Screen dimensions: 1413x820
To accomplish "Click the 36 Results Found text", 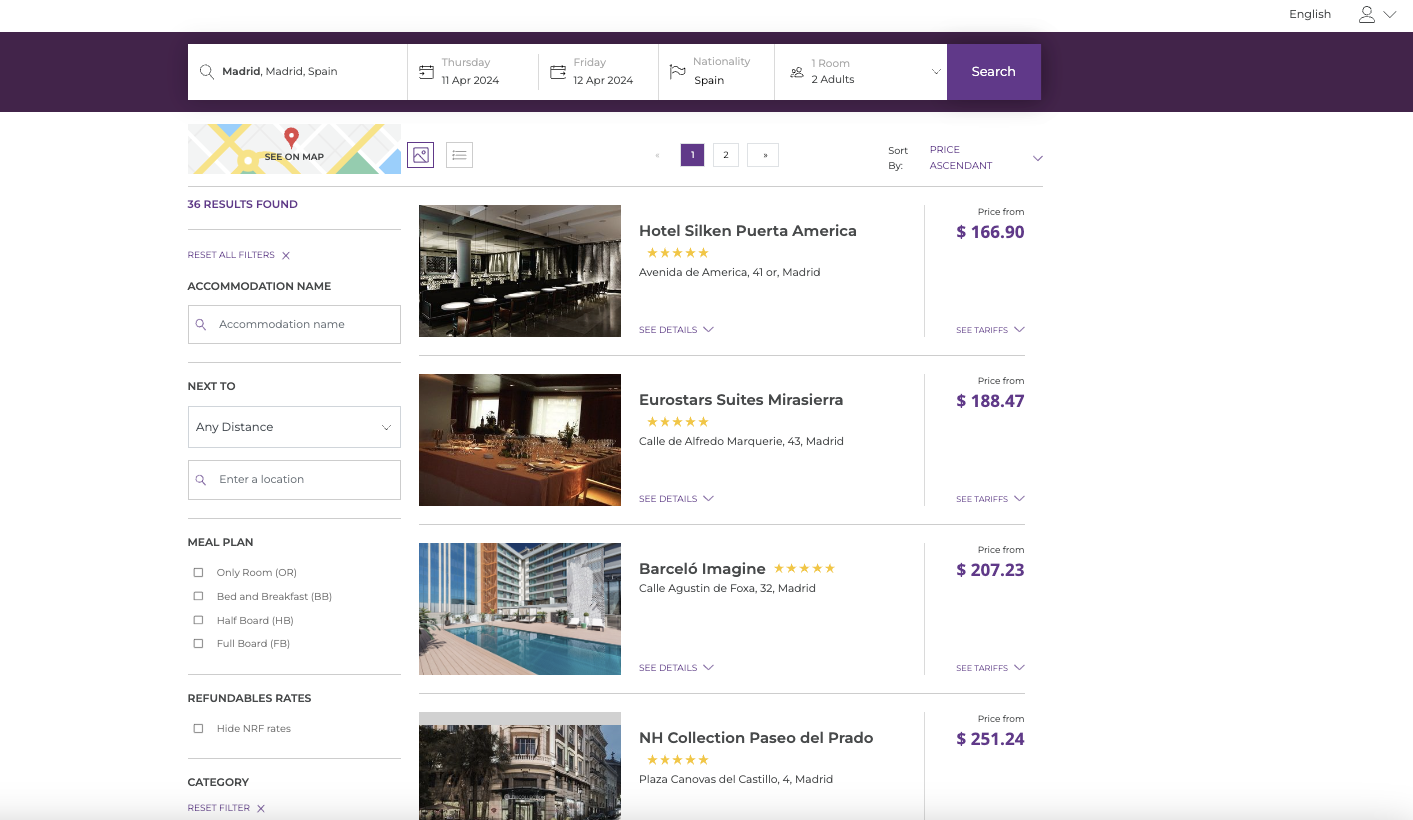I will (x=243, y=205).
